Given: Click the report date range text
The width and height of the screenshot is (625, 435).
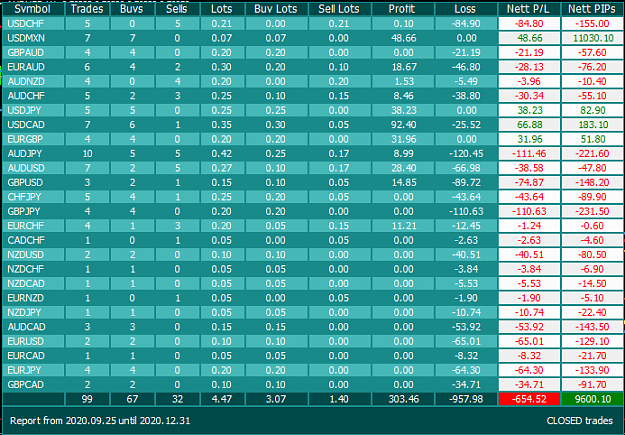Looking at the screenshot, I should (x=100, y=421).
